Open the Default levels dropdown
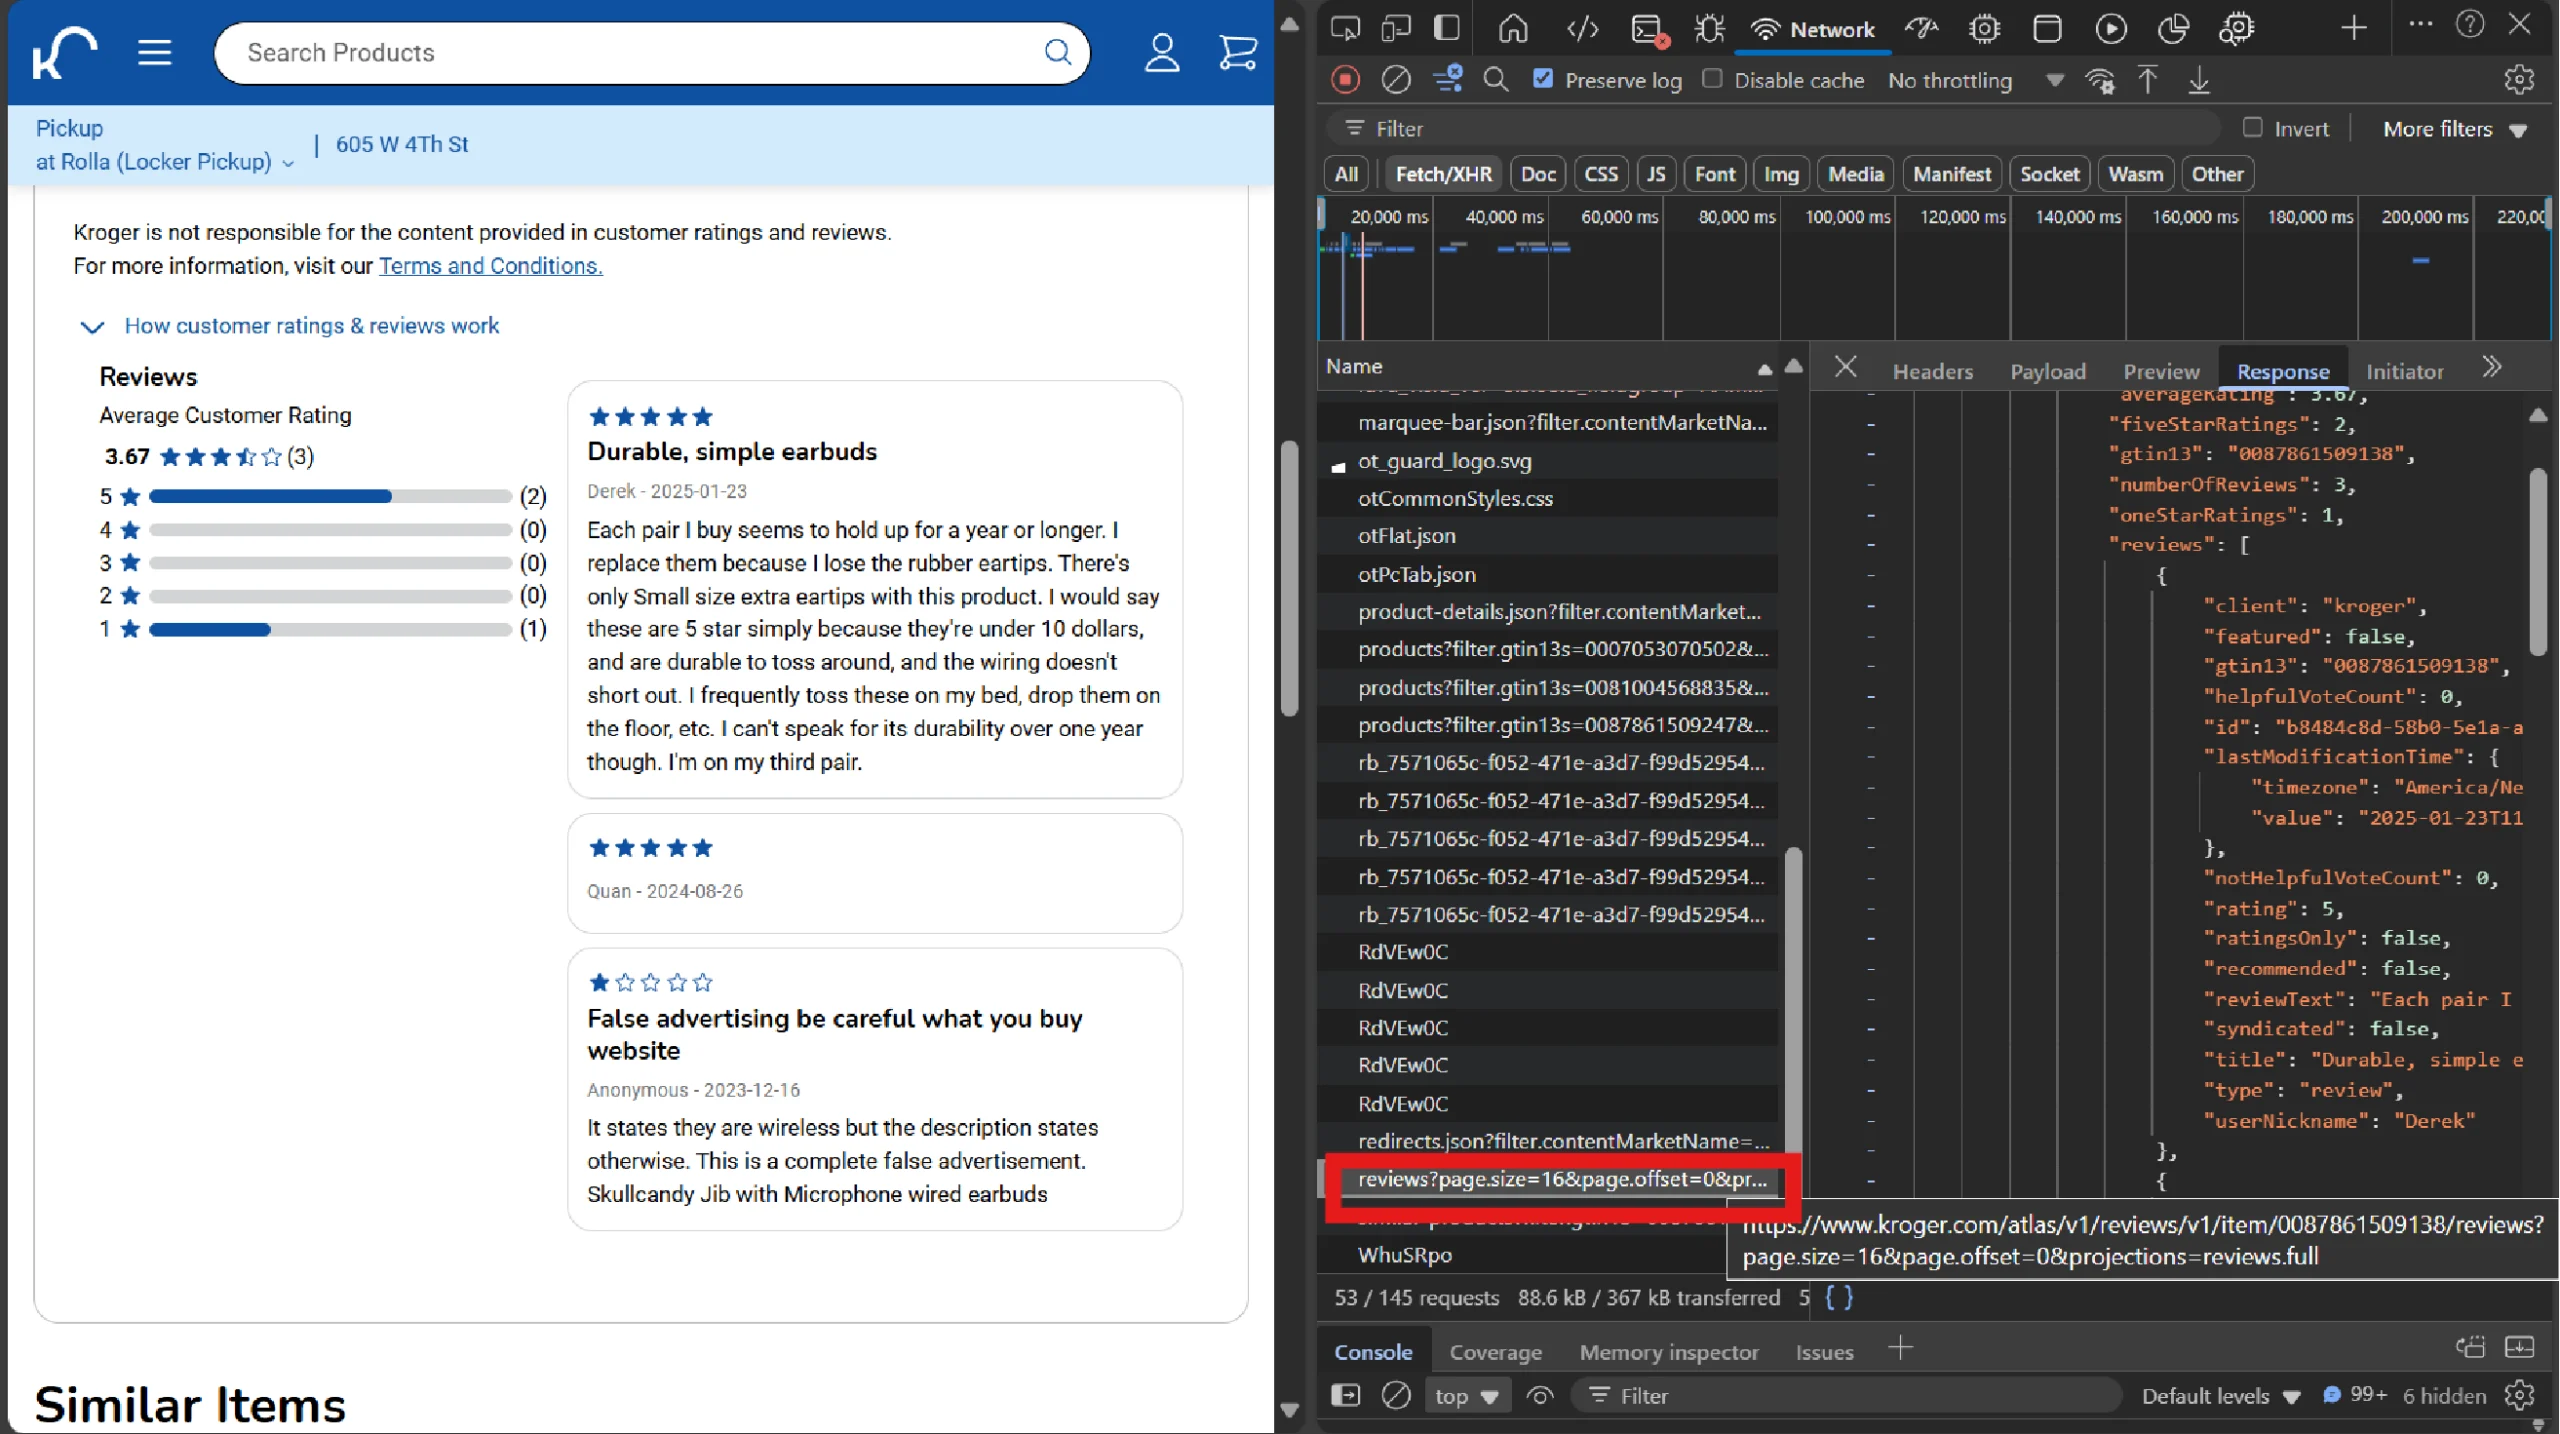Image resolution: width=2560 pixels, height=1434 pixels. pos(2221,1396)
